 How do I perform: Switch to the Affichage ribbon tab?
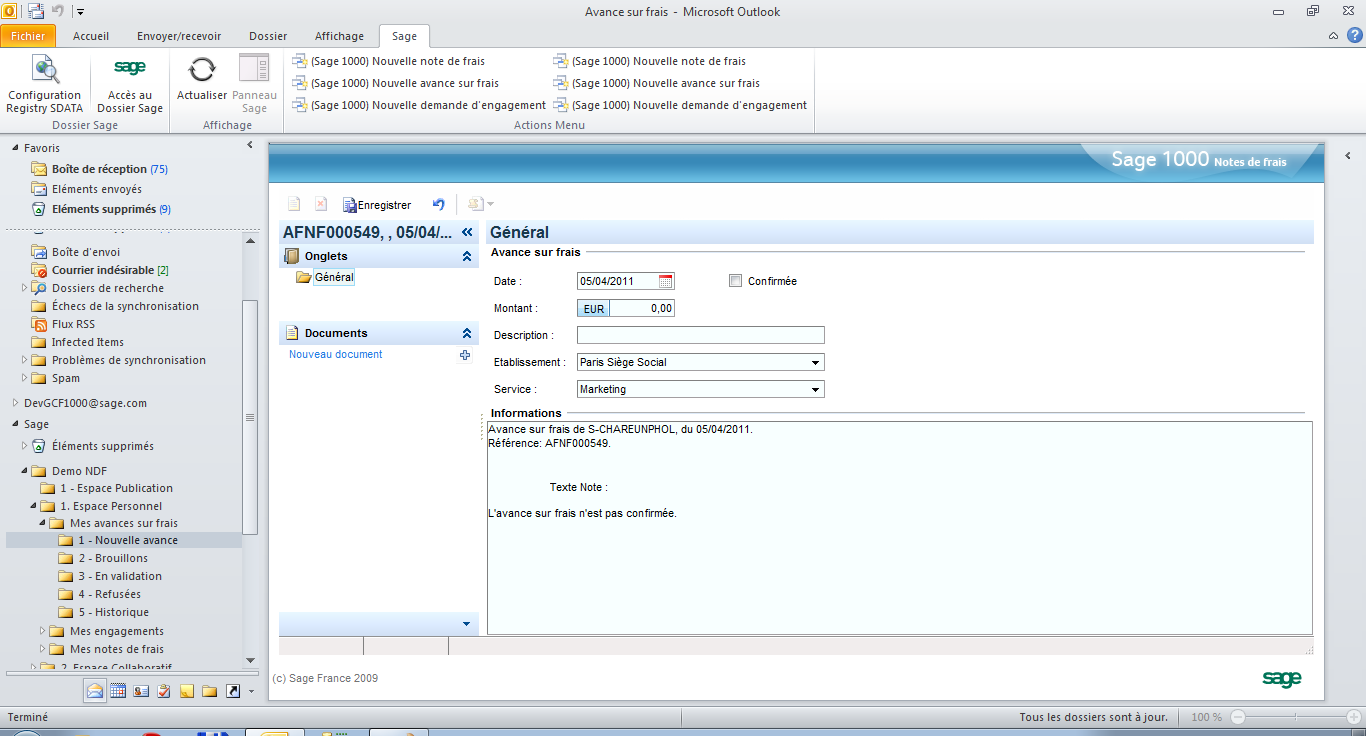(339, 36)
